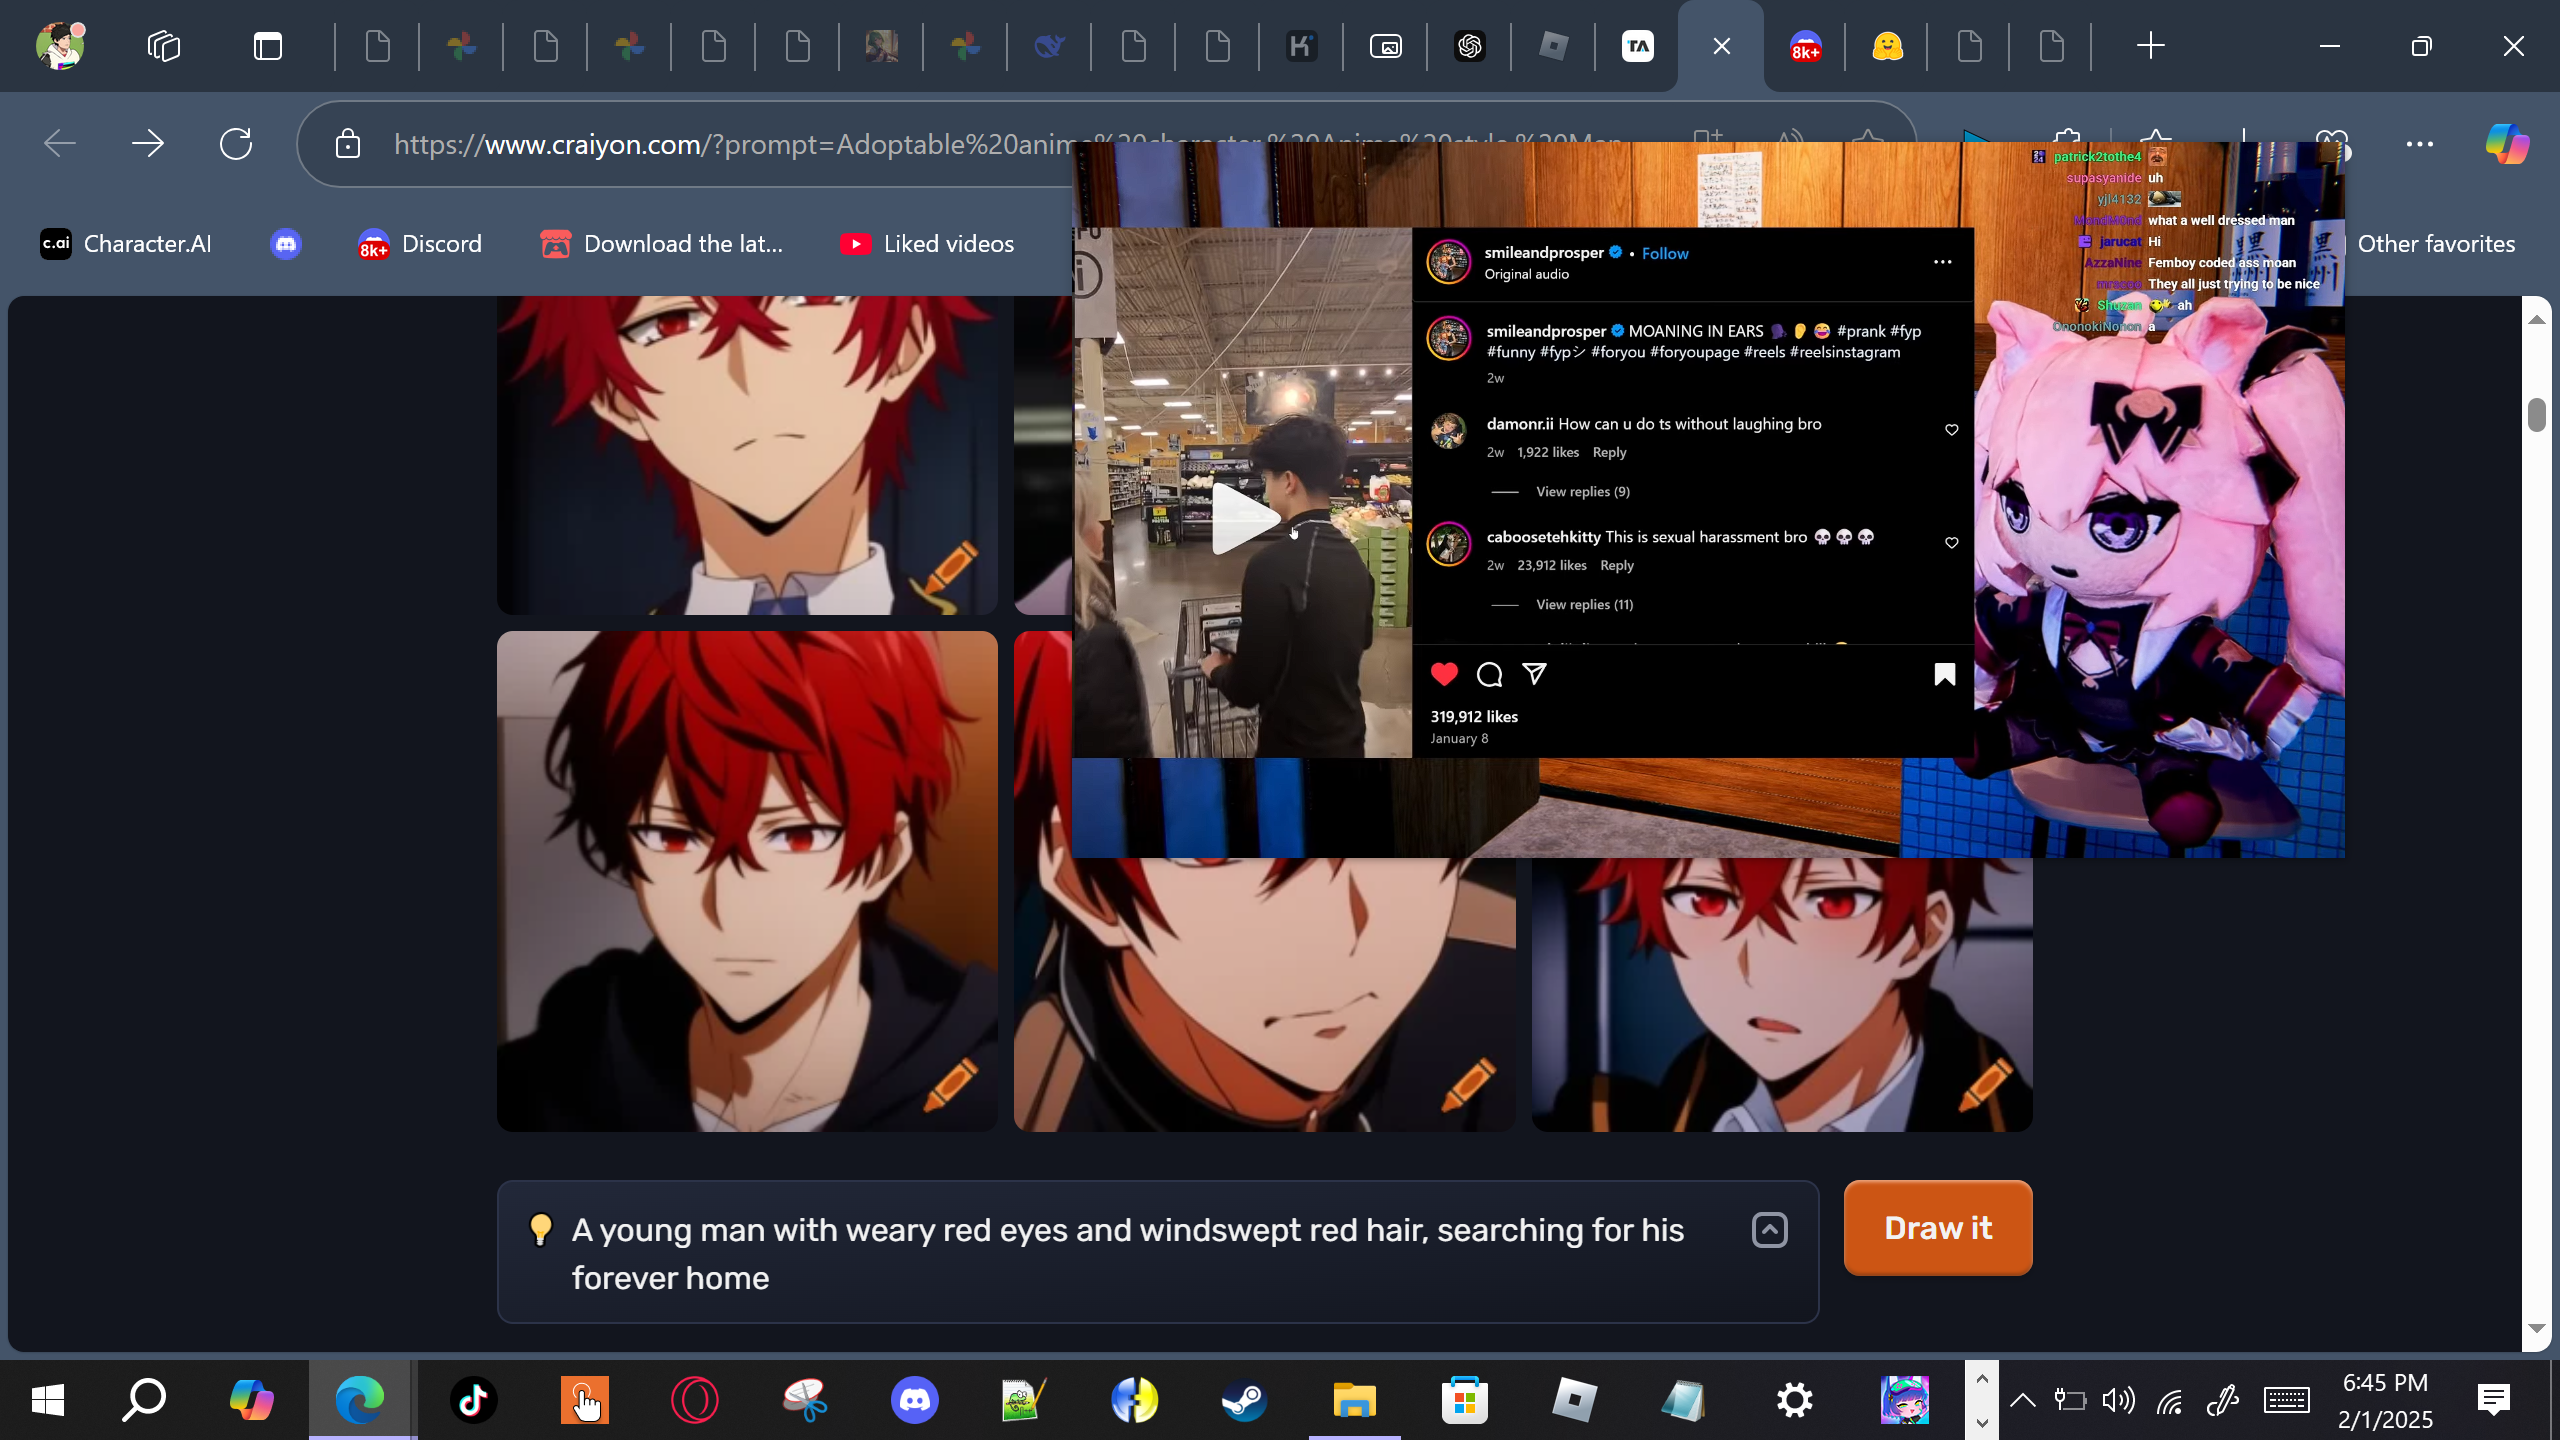Expand View replies (11) under caboosetehkitty comment
Viewport: 2560px width, 1440px height.
pos(1584,605)
